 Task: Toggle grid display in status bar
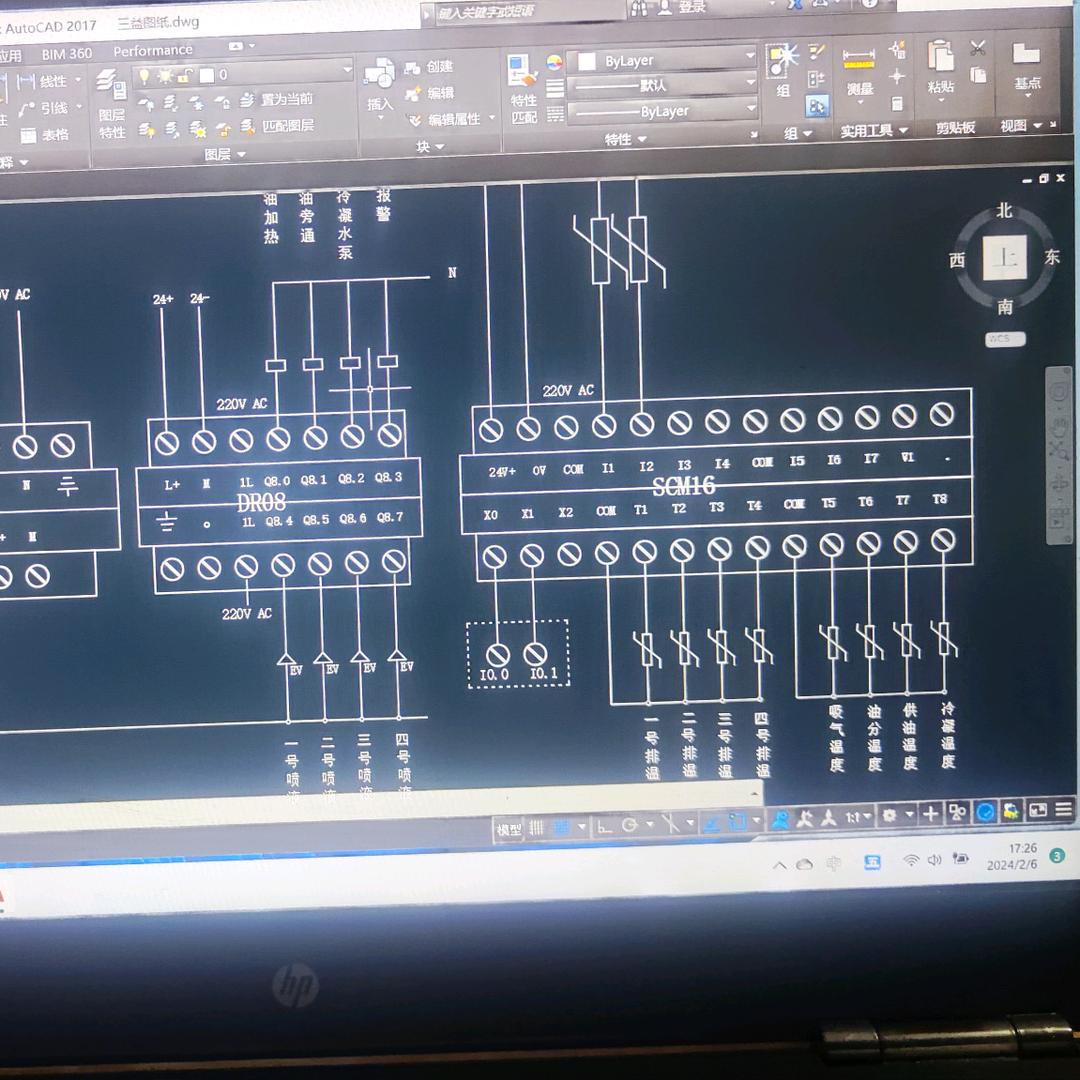click(537, 827)
